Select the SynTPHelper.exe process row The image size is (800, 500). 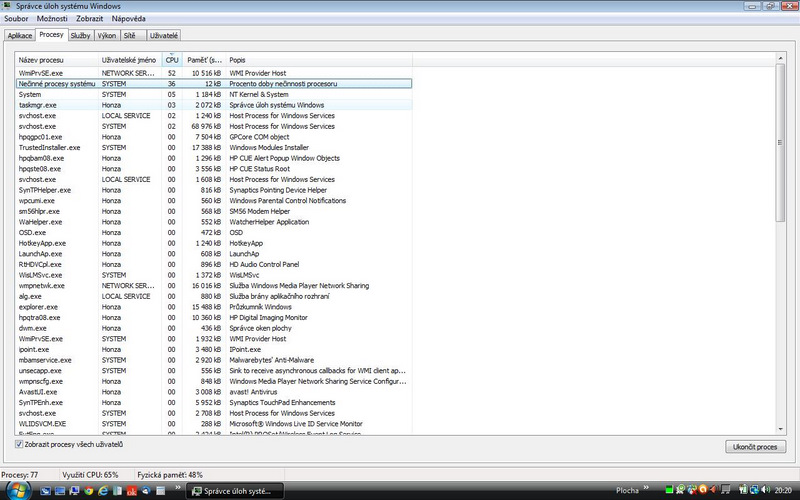[213, 190]
